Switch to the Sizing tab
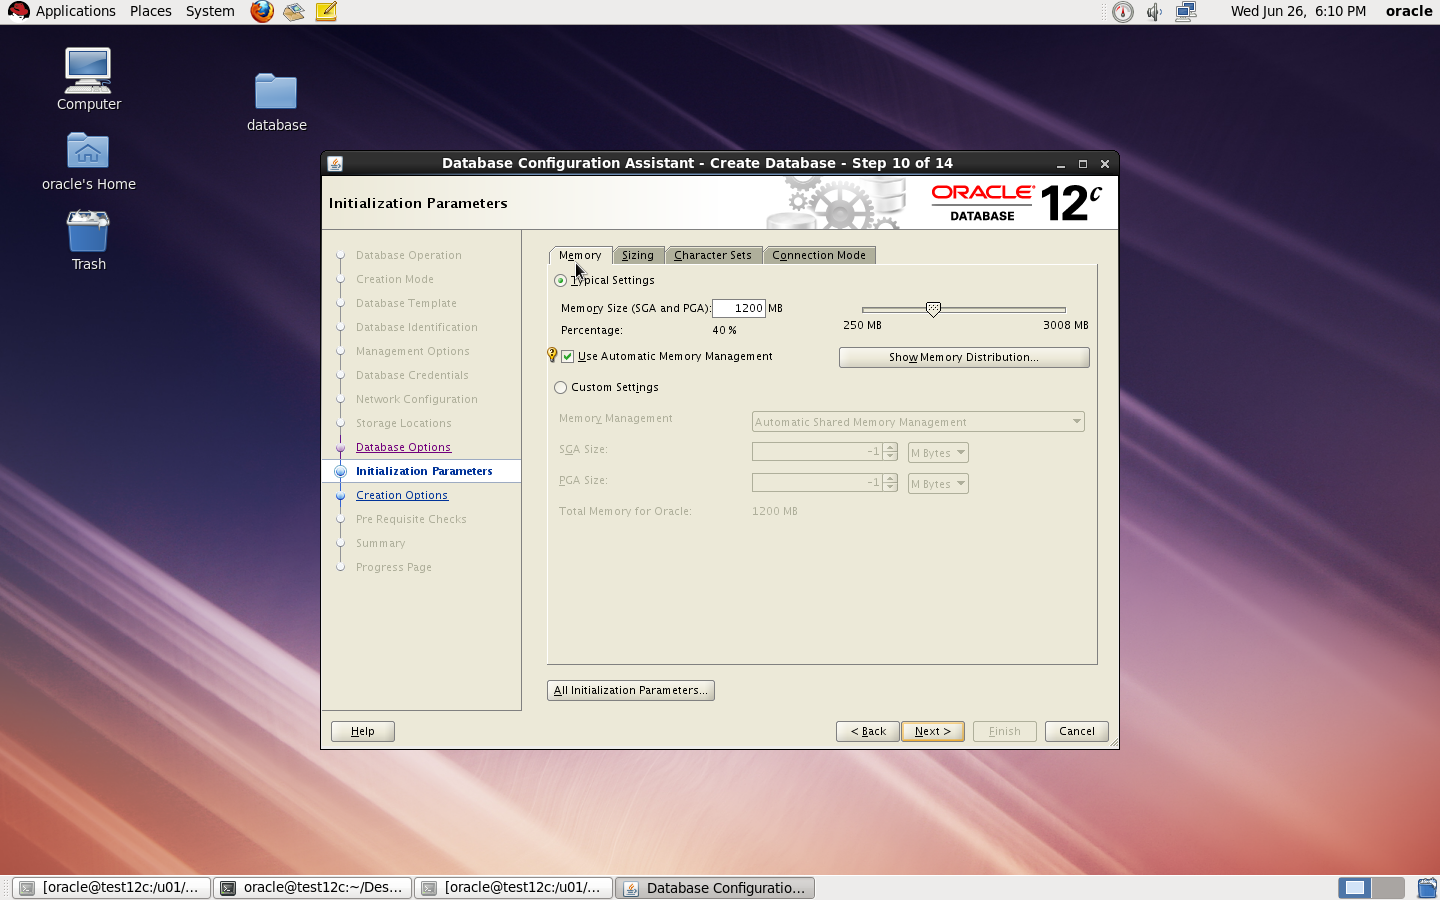 tap(638, 256)
